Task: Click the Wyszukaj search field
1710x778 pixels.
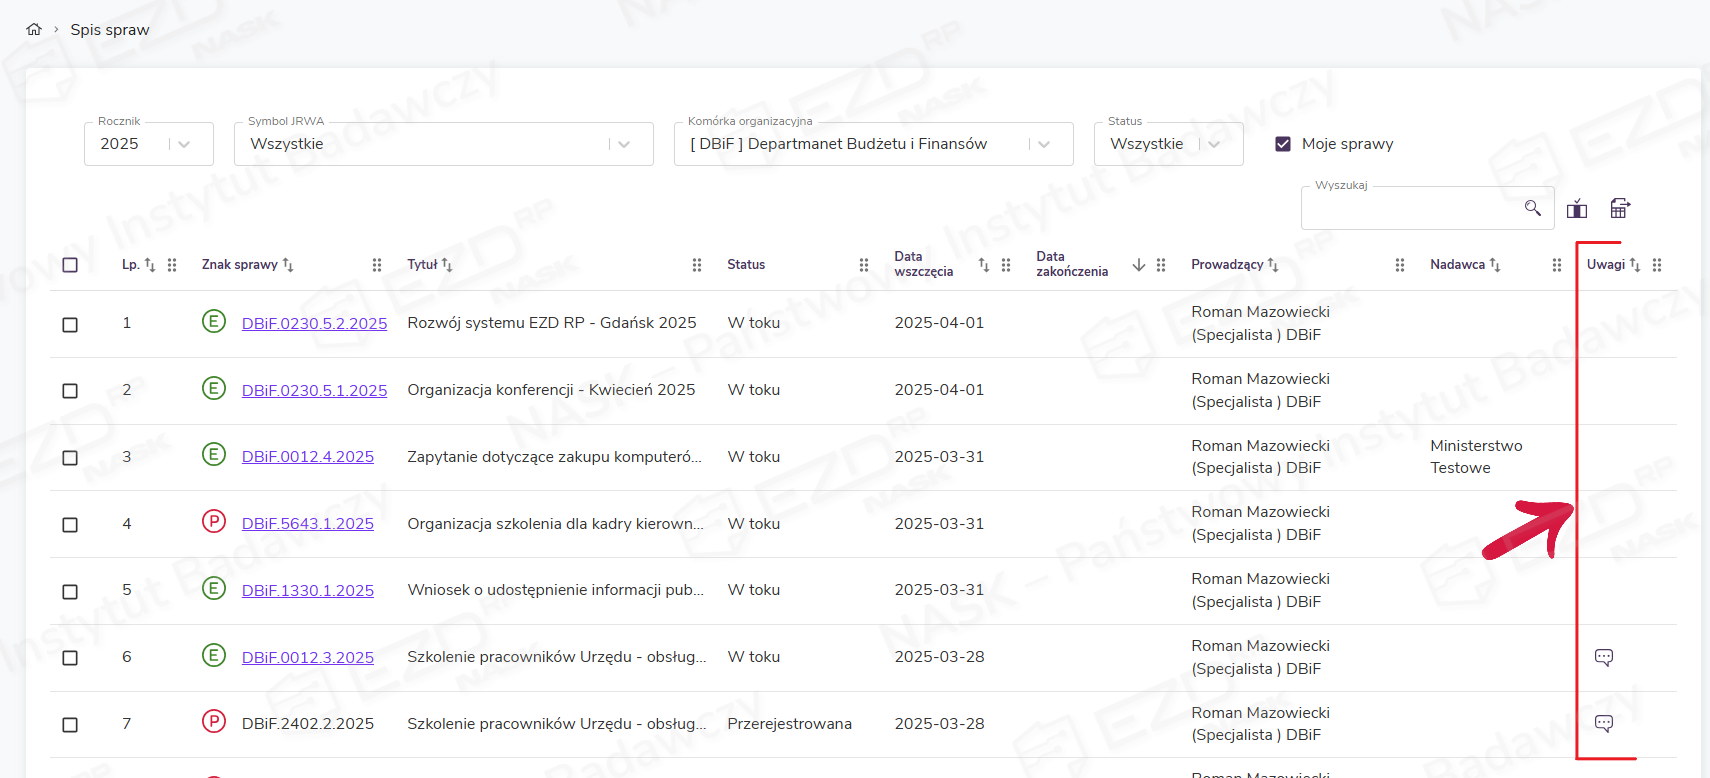Action: (x=1410, y=208)
